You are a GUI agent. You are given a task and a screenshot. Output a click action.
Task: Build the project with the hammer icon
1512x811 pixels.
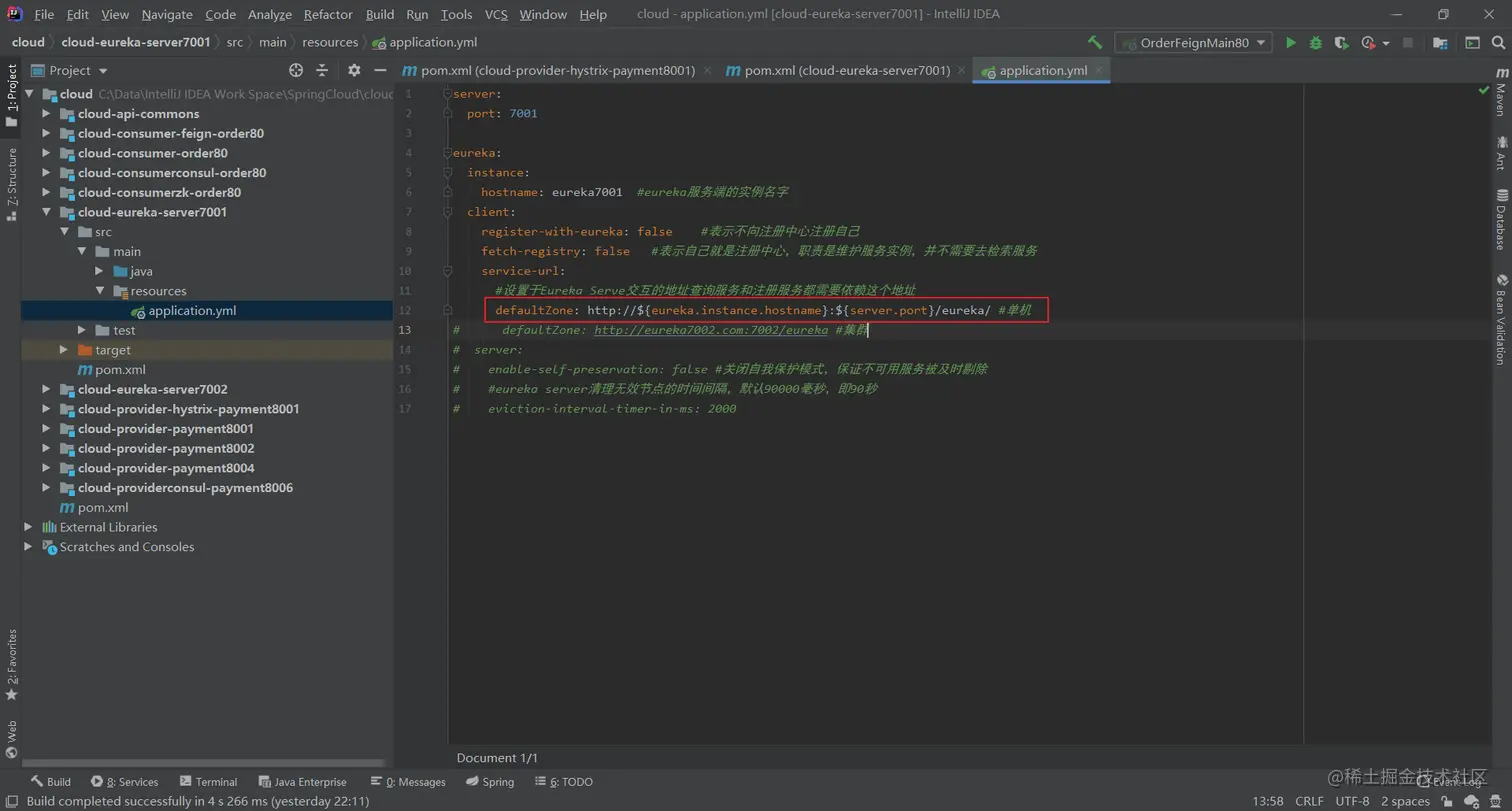[1095, 43]
